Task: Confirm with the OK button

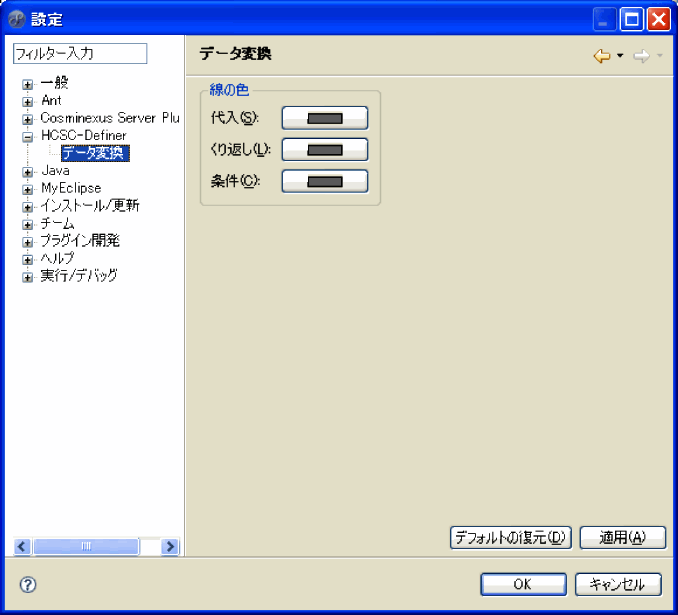Action: tap(523, 584)
